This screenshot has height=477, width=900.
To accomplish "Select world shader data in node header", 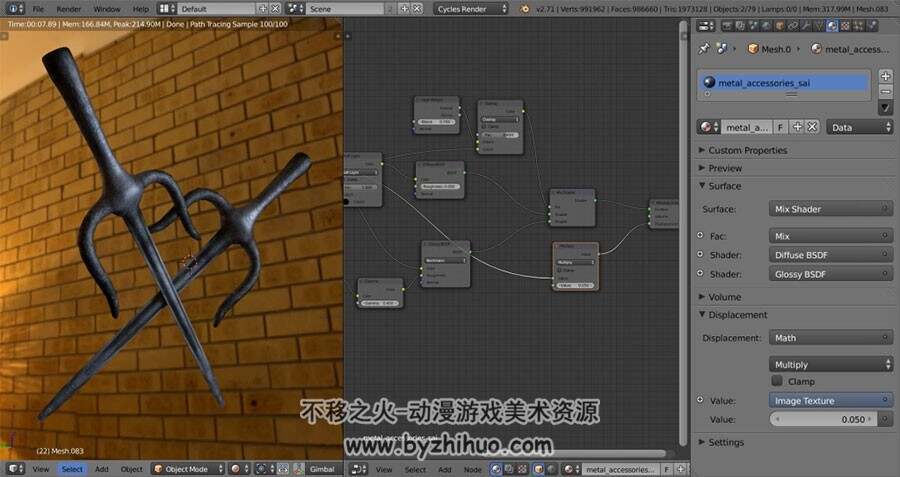I will [552, 470].
